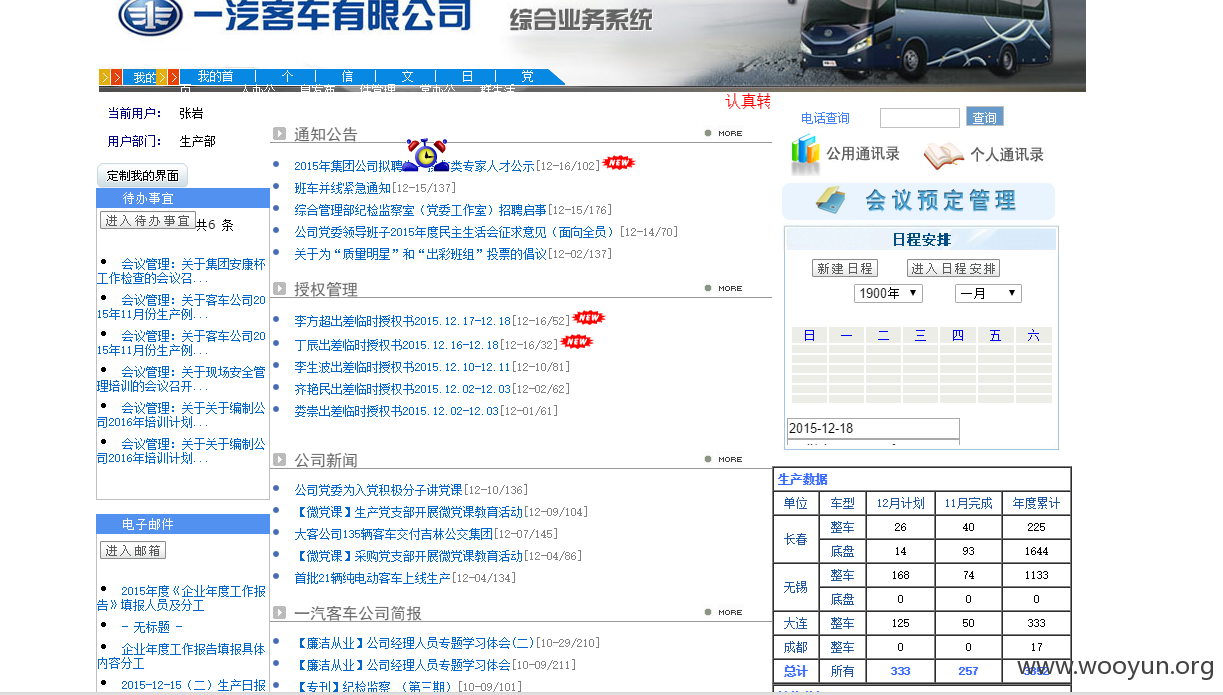
Task: Open notice 公司党委领导班子2015年度民主生活会征求意见
Action: pyautogui.click(x=456, y=232)
